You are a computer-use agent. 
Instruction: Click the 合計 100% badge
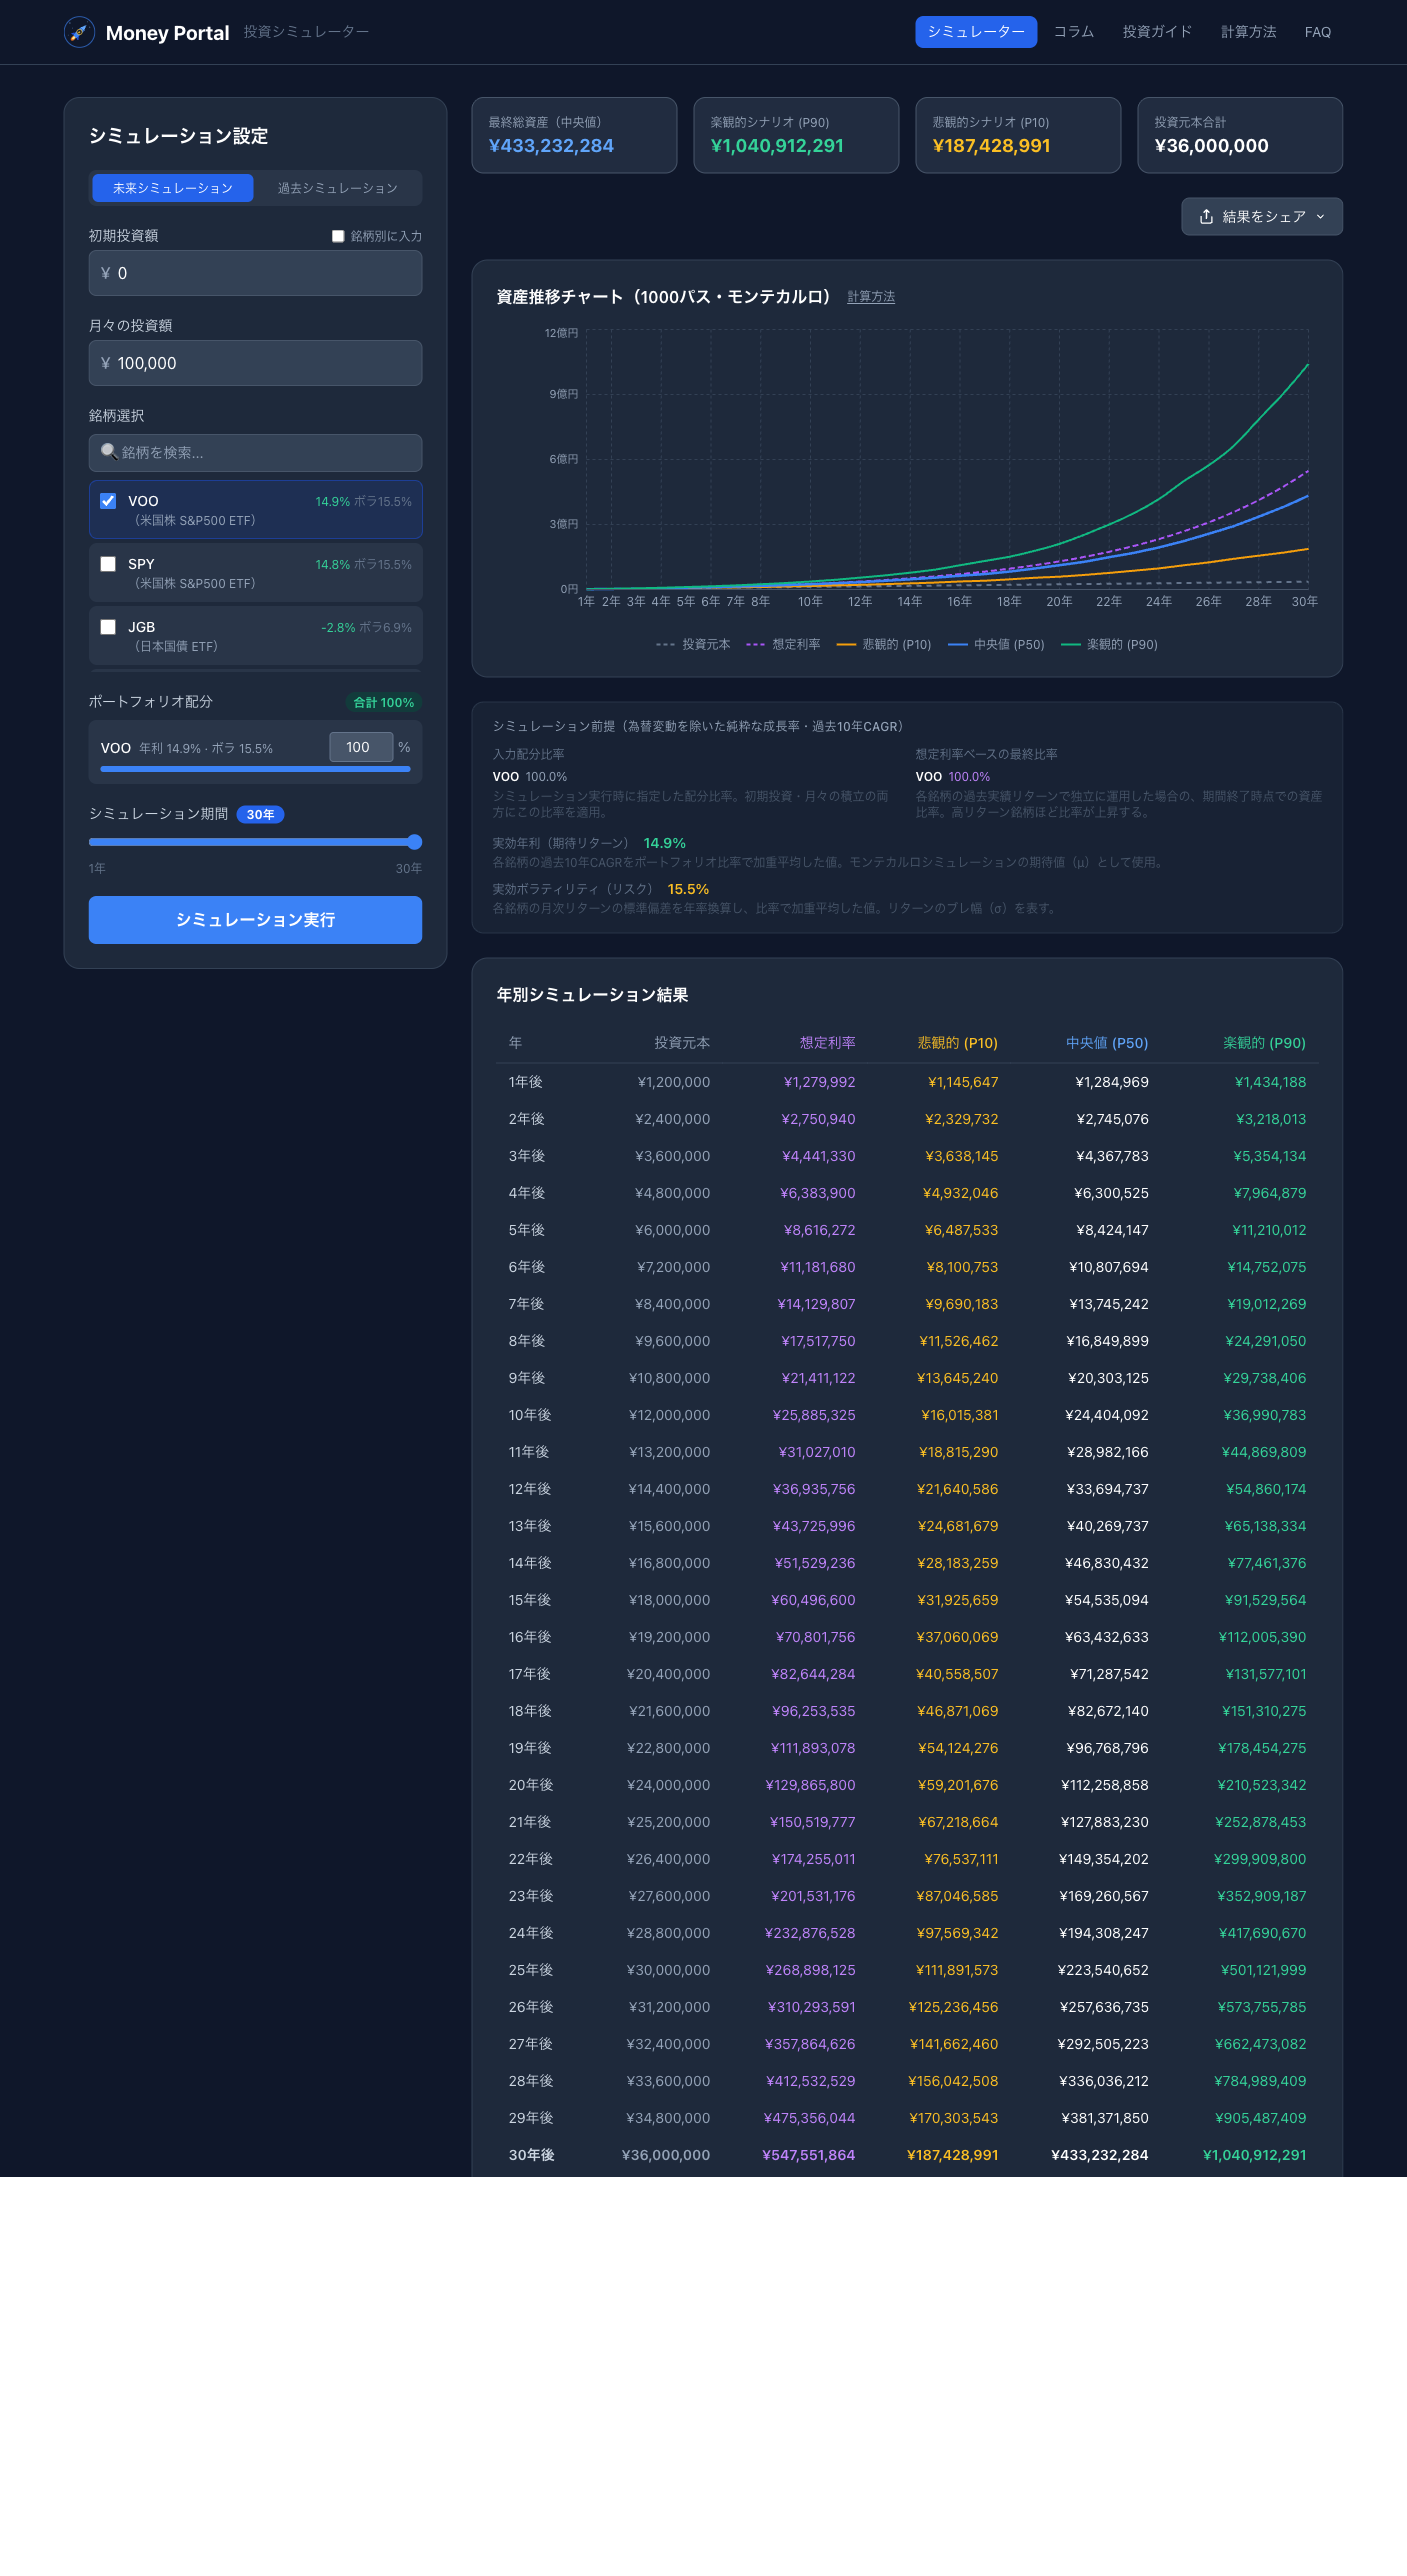click(x=384, y=702)
